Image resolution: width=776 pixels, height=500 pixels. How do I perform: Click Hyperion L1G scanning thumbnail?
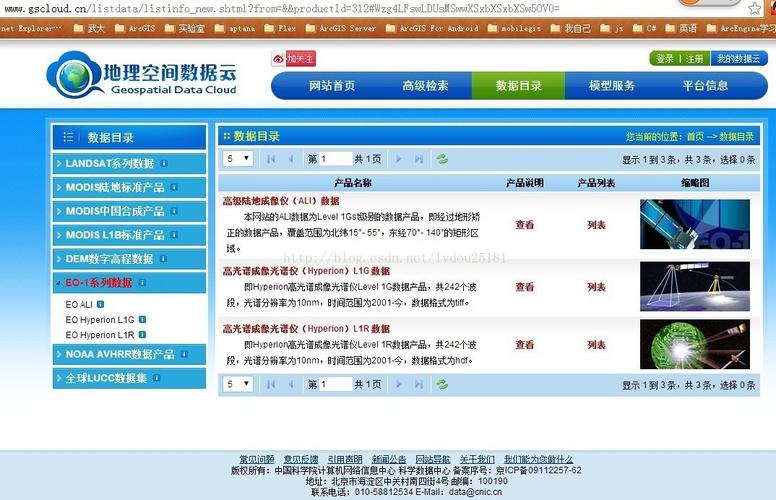click(x=695, y=287)
